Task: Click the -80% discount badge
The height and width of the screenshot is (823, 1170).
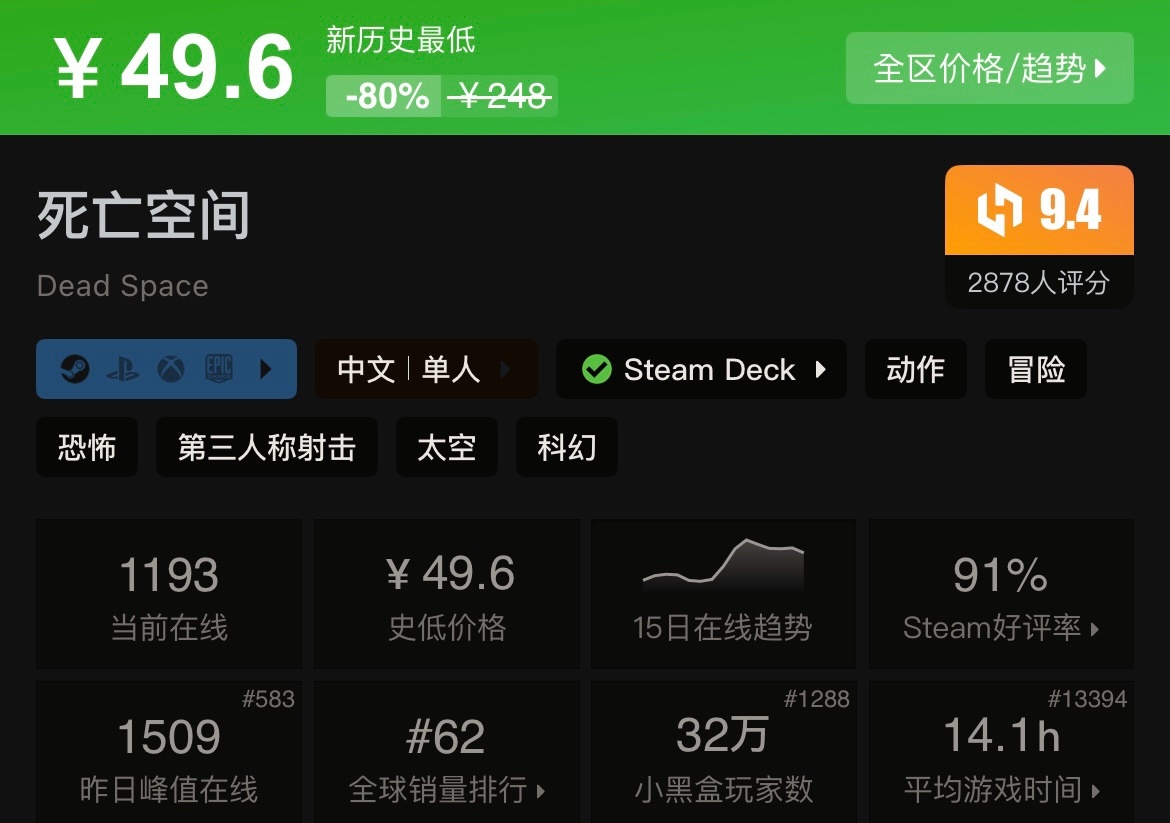Action: [384, 96]
